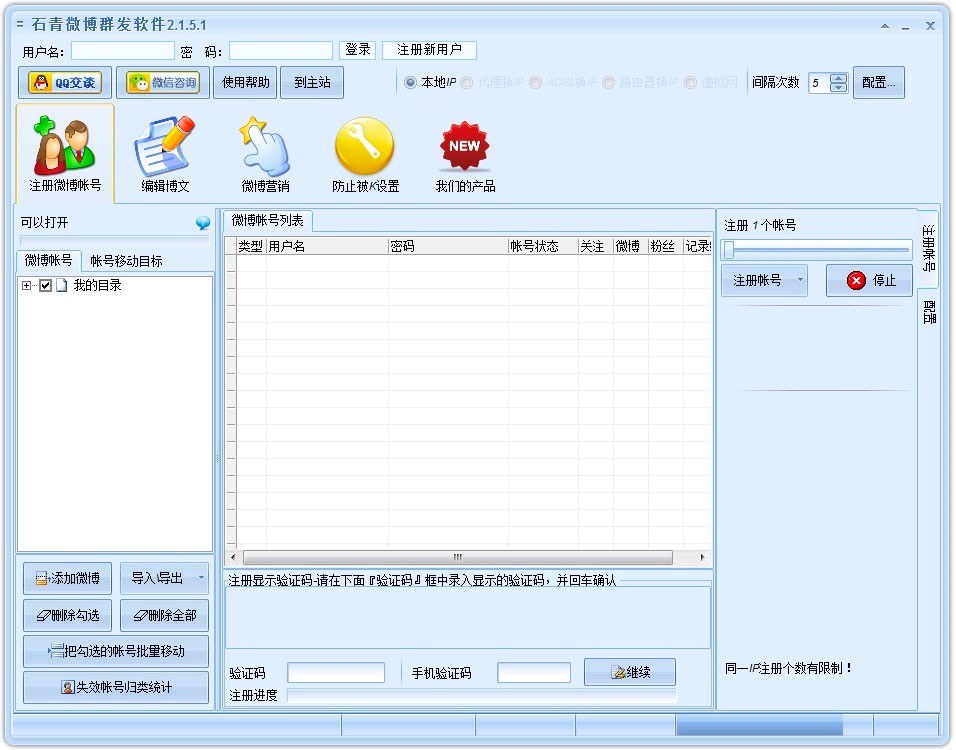Select the 微博帐号列表 tab
The image size is (956, 750).
point(268,220)
